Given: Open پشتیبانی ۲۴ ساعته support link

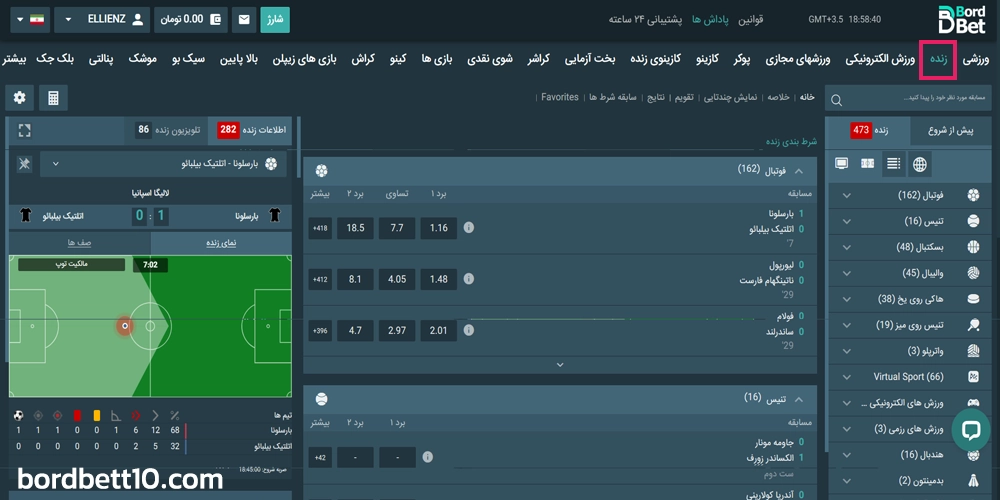Looking at the screenshot, I should pyautogui.click(x=645, y=20).
